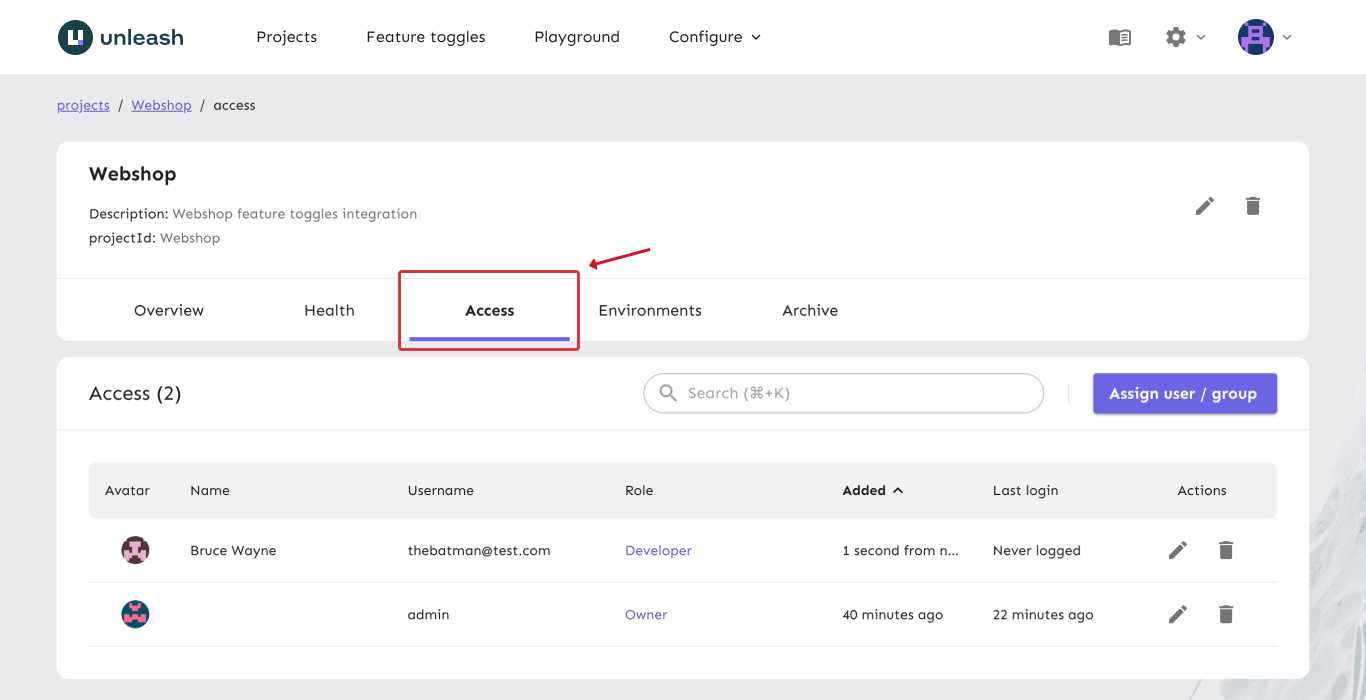Open the Feature toggles page

(425, 37)
